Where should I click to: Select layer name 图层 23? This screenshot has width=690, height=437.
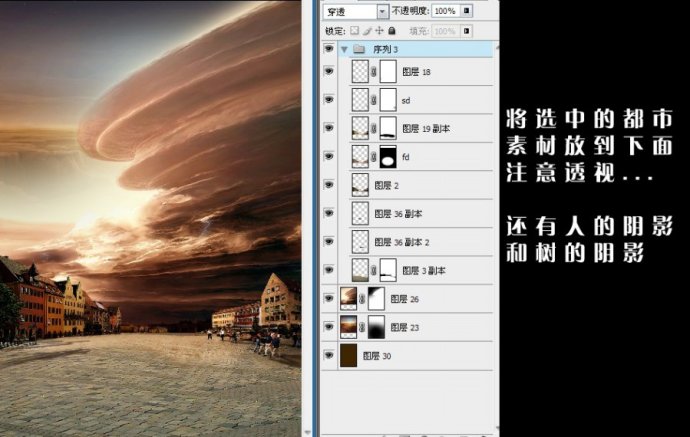pos(405,327)
